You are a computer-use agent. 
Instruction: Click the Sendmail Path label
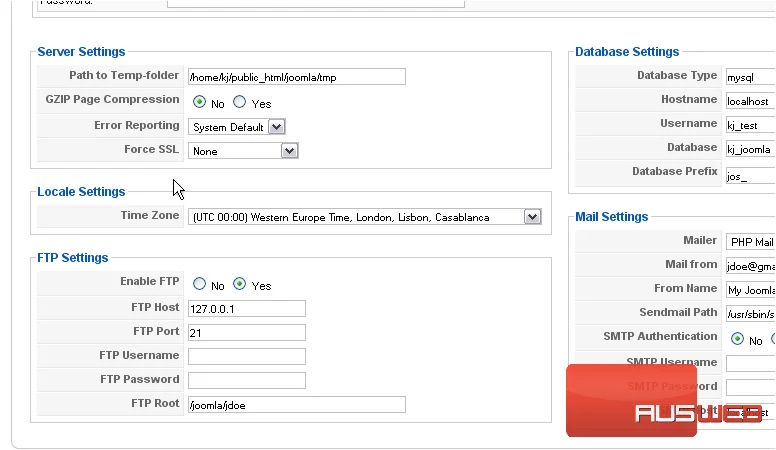(678, 312)
